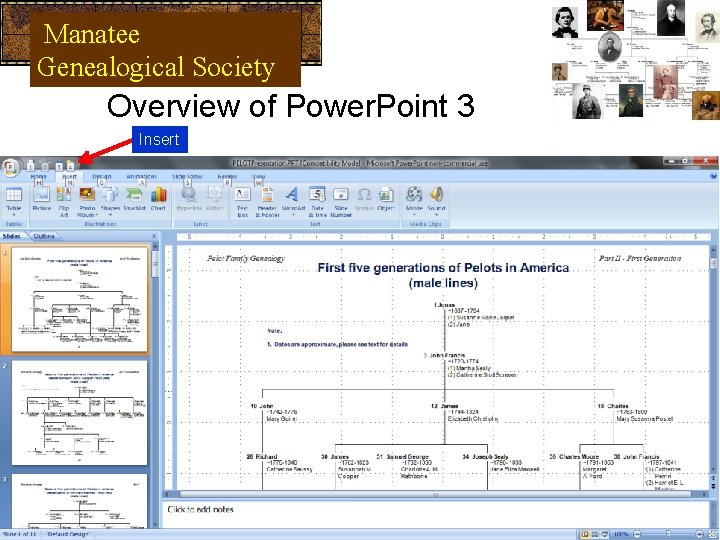Click the note 'Dates are approximate' text

click(338, 344)
